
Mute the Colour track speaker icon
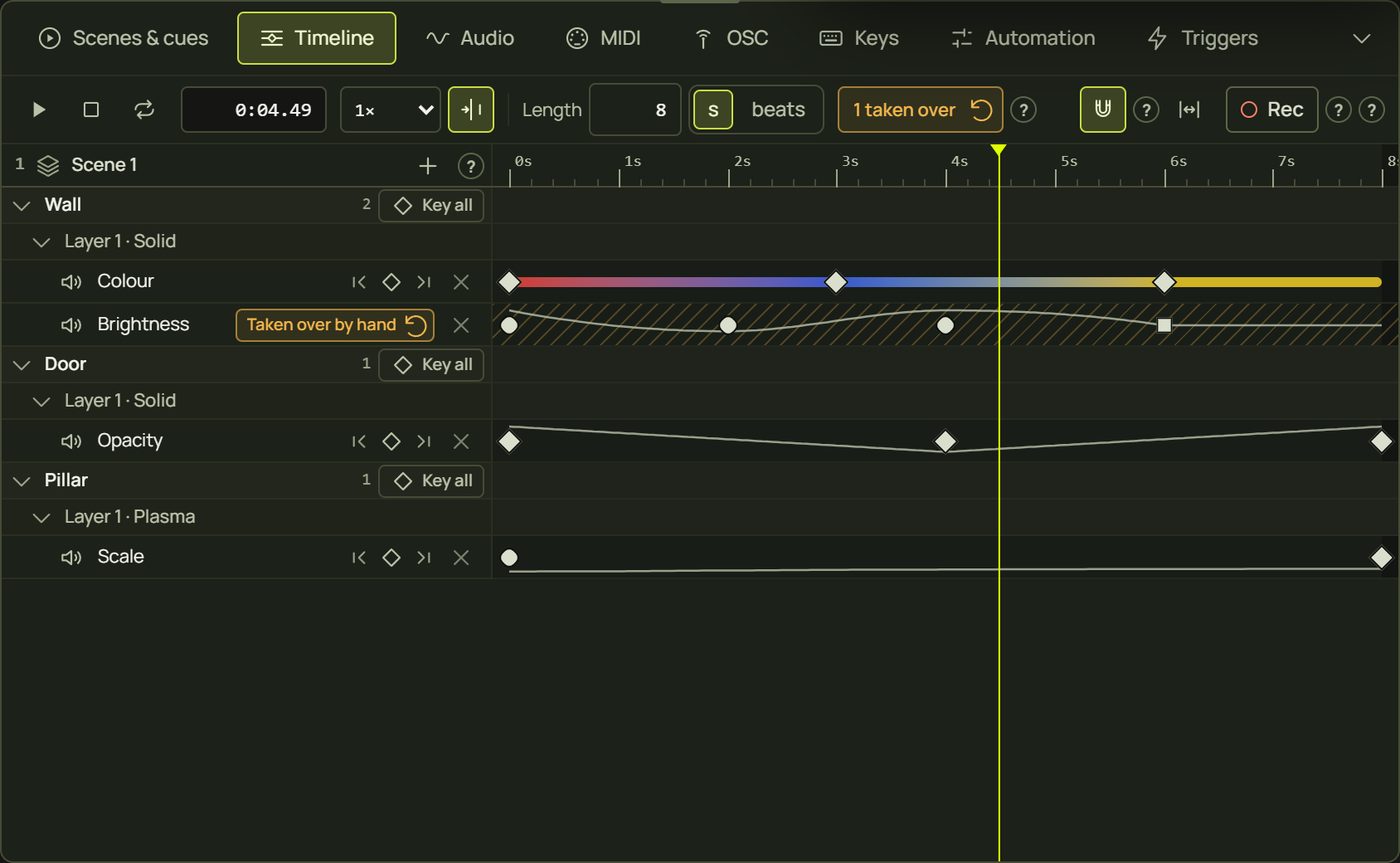click(71, 282)
